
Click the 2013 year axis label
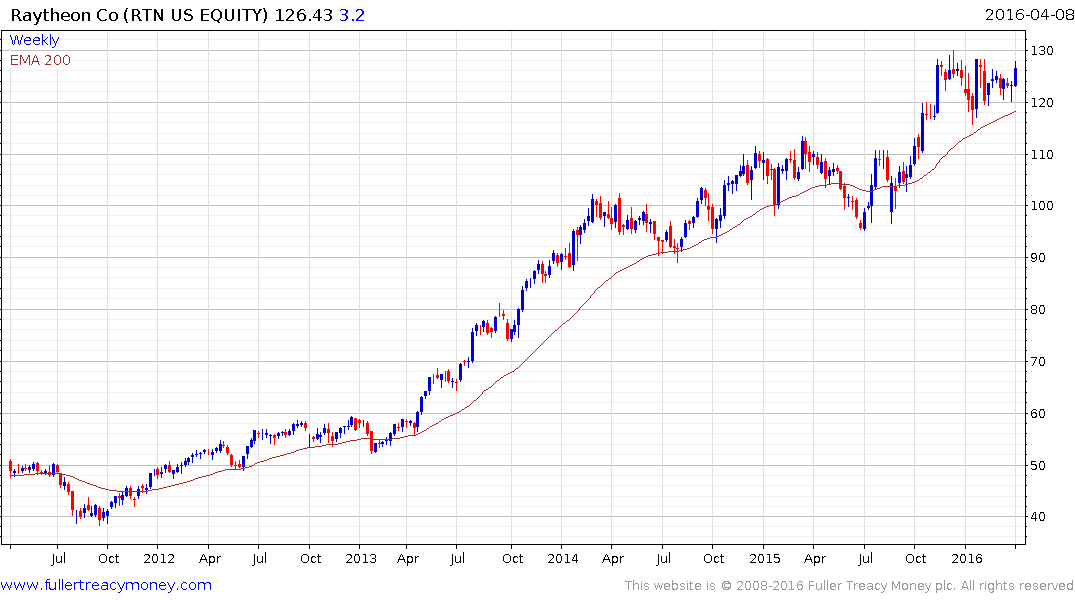(x=361, y=558)
